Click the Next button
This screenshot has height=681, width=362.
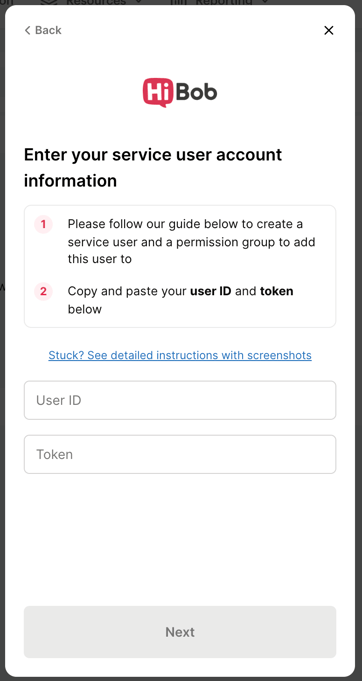click(180, 631)
